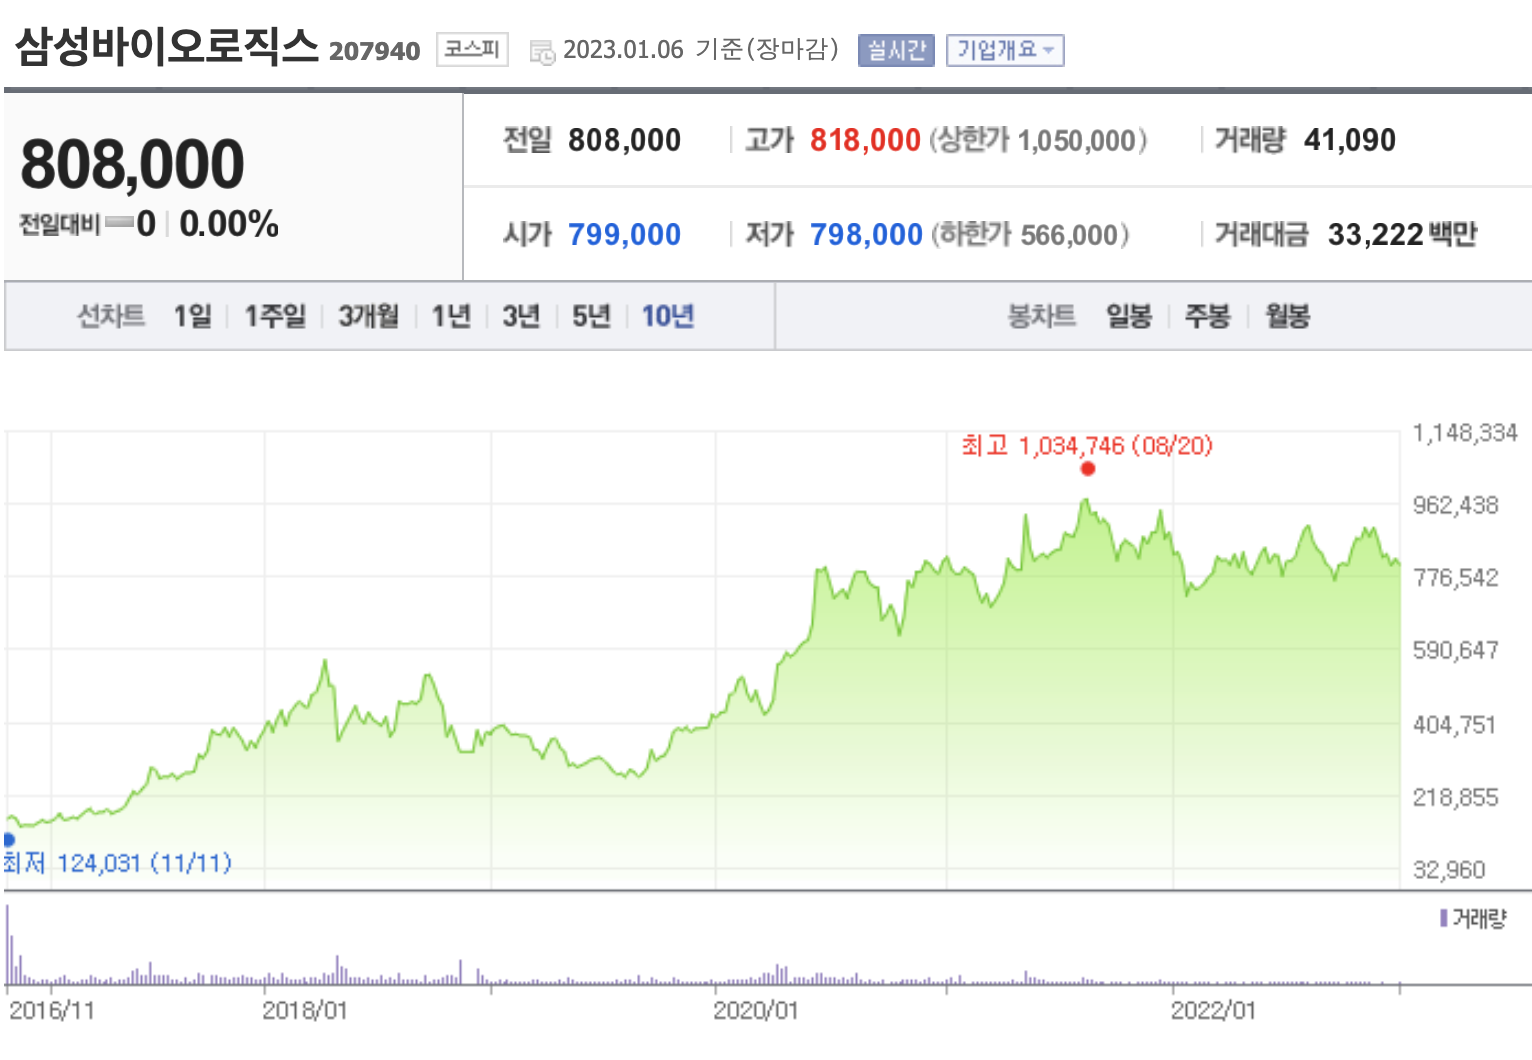The height and width of the screenshot is (1060, 1532).
Task: Click the red 최고 high-point marker dot
Action: point(1088,469)
